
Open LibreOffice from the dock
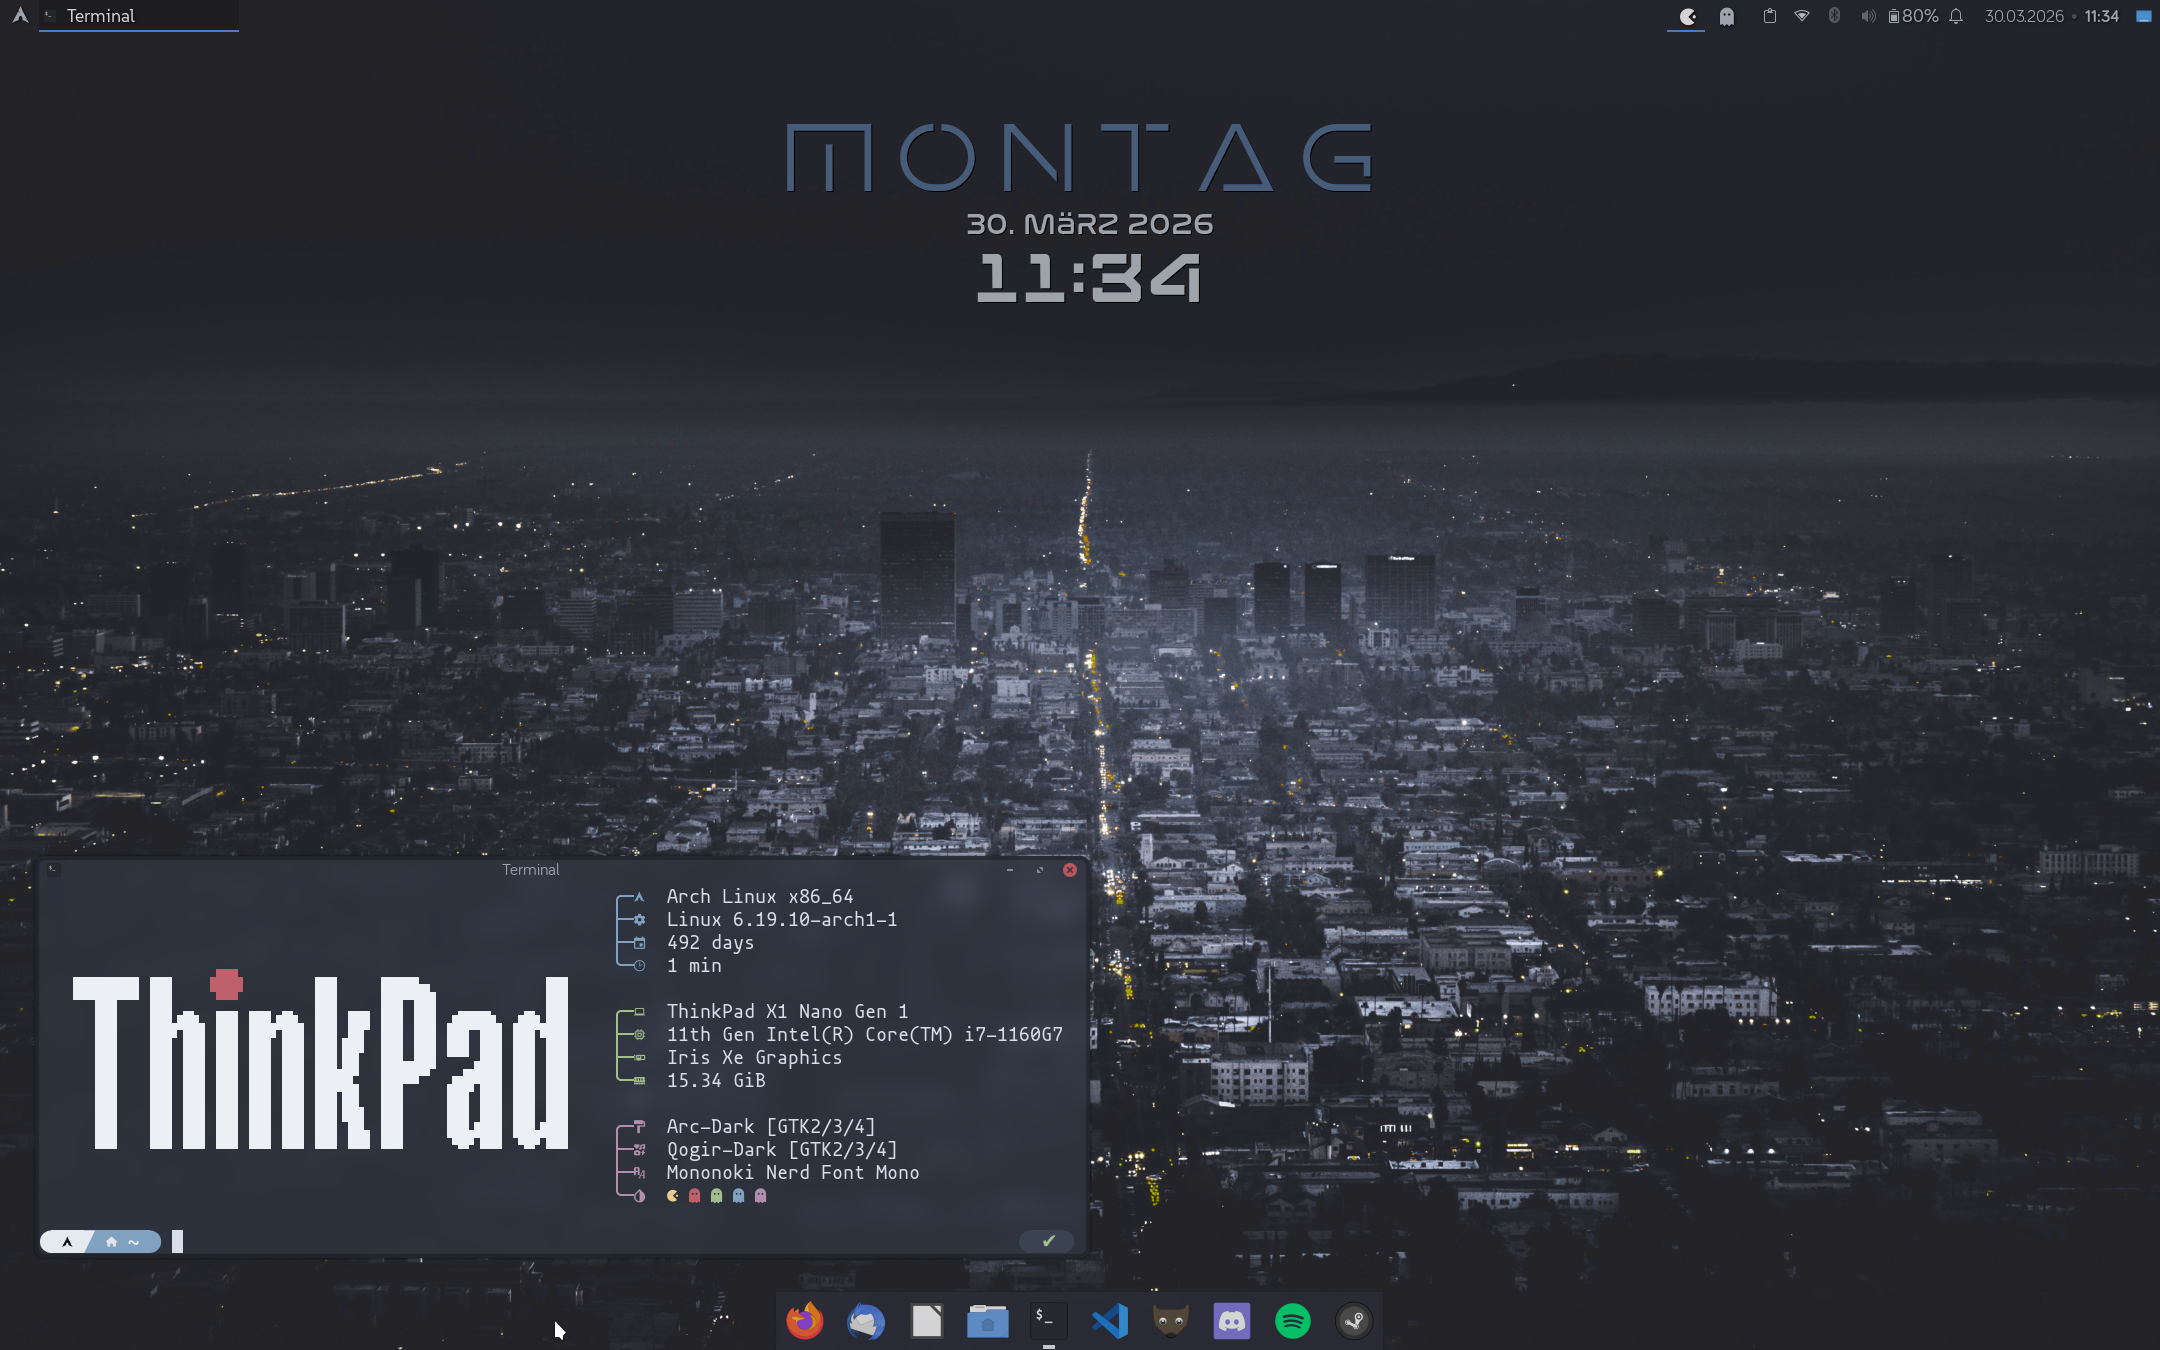click(927, 1321)
